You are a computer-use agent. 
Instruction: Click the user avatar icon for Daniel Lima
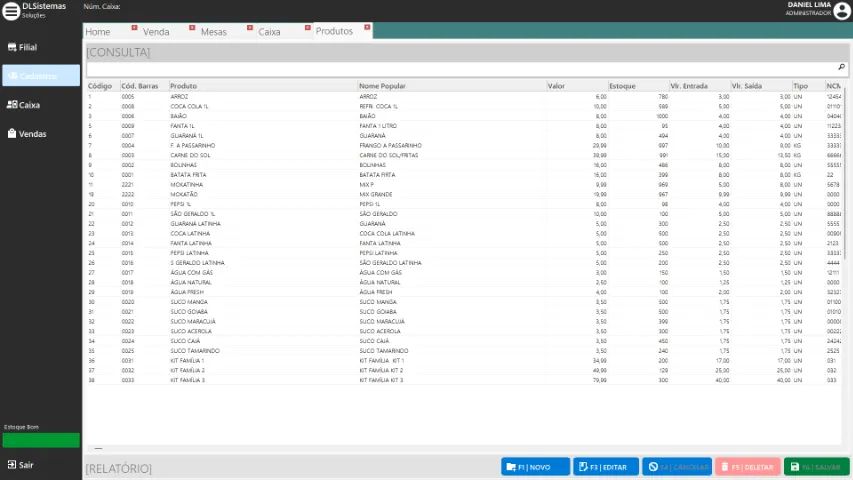842,11
